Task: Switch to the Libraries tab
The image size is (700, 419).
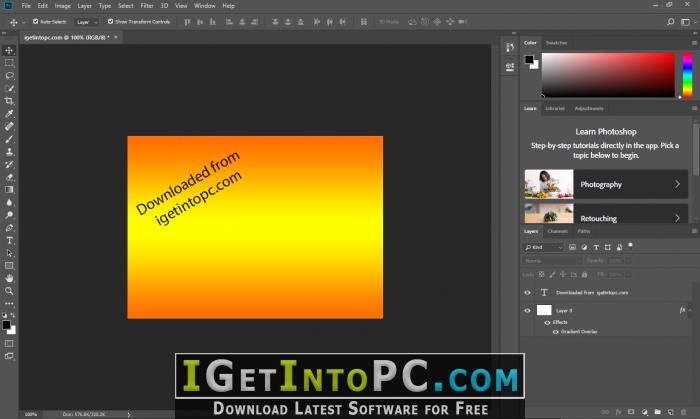Action: (x=555, y=108)
